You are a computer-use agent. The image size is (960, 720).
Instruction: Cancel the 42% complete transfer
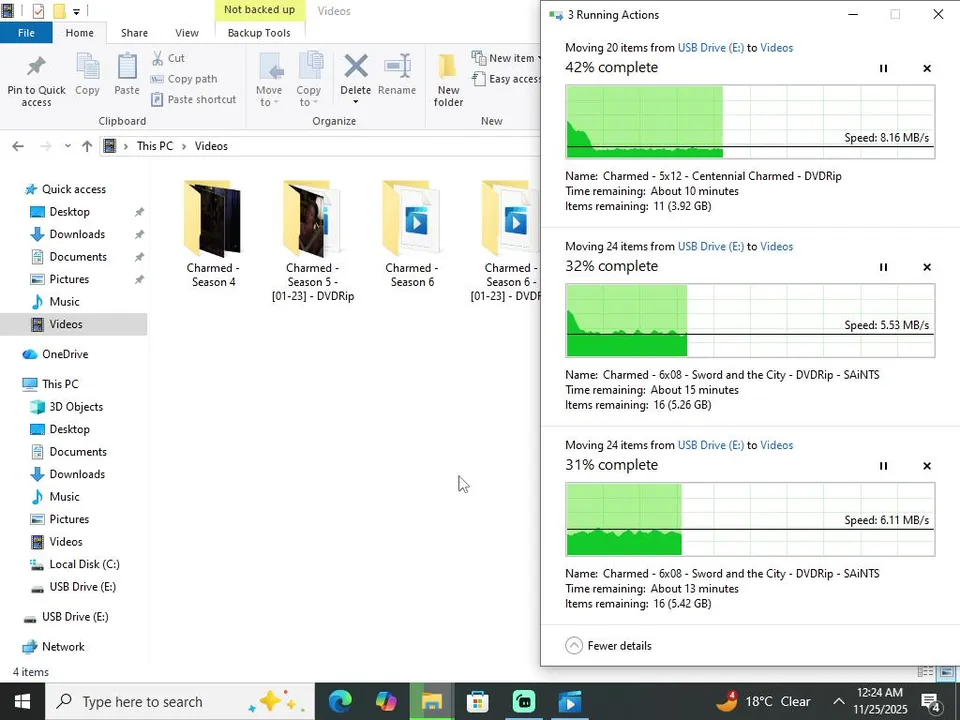(927, 68)
